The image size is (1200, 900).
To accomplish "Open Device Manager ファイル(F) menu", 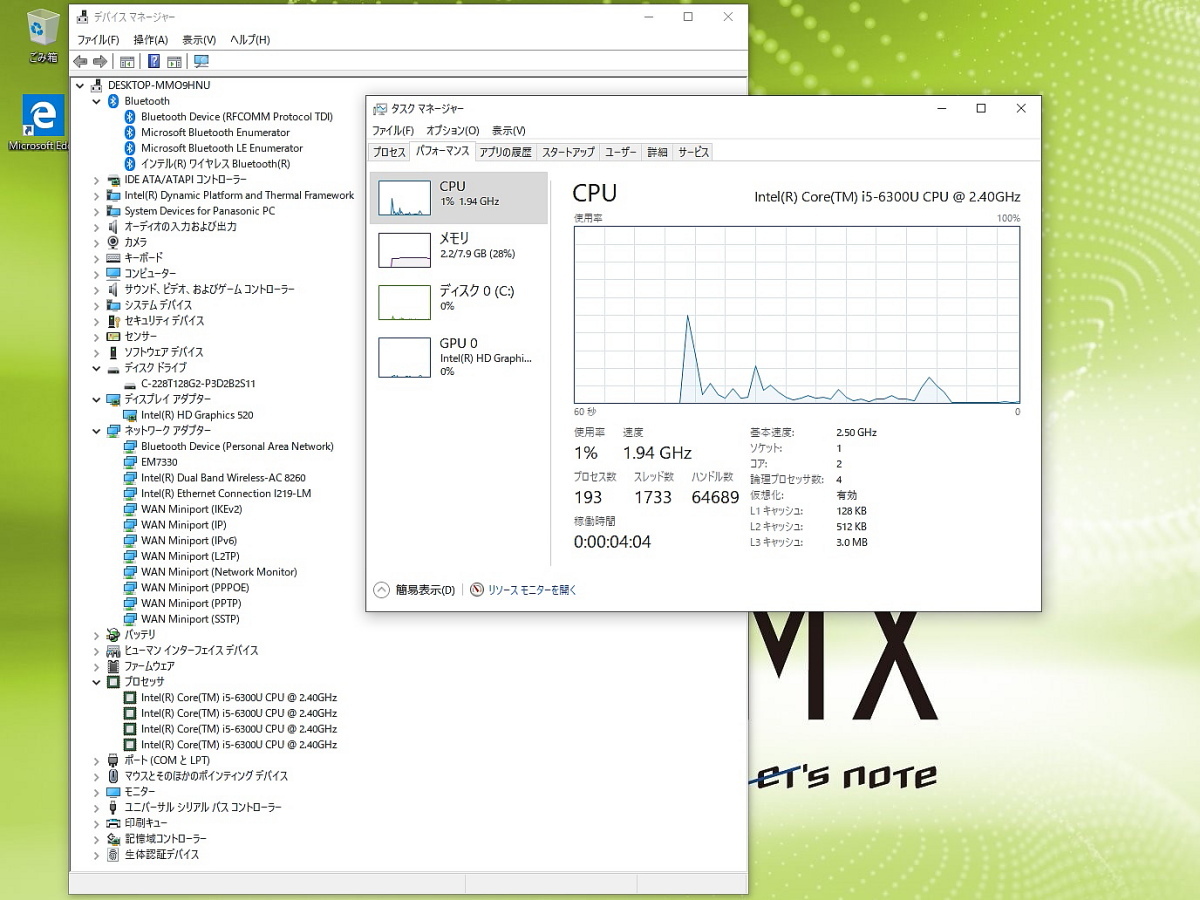I will pyautogui.click(x=98, y=40).
